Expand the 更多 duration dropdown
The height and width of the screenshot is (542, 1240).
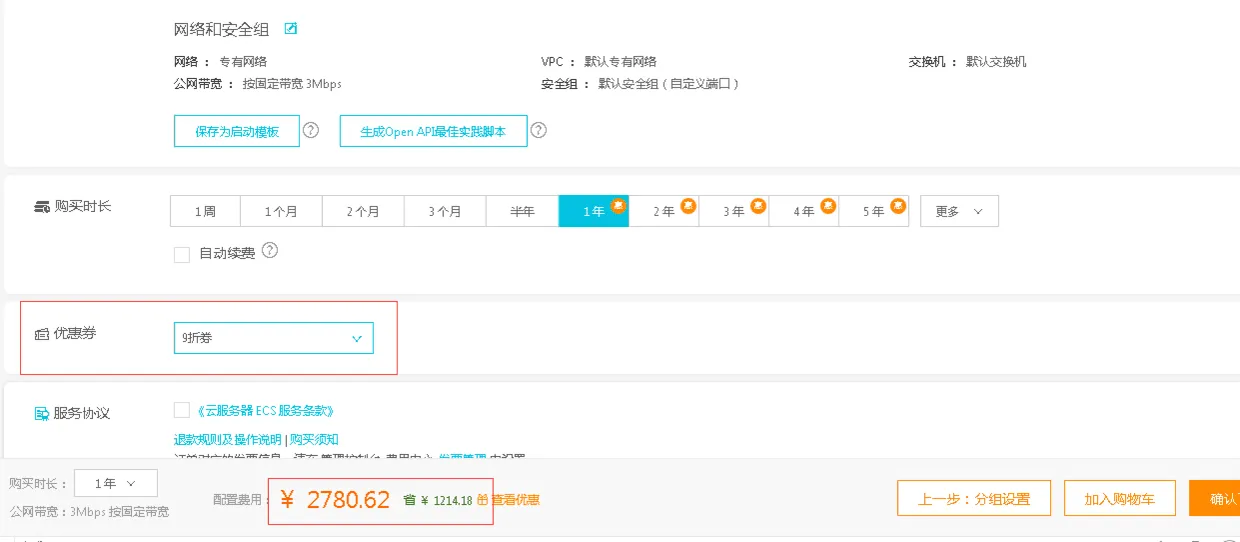point(959,211)
